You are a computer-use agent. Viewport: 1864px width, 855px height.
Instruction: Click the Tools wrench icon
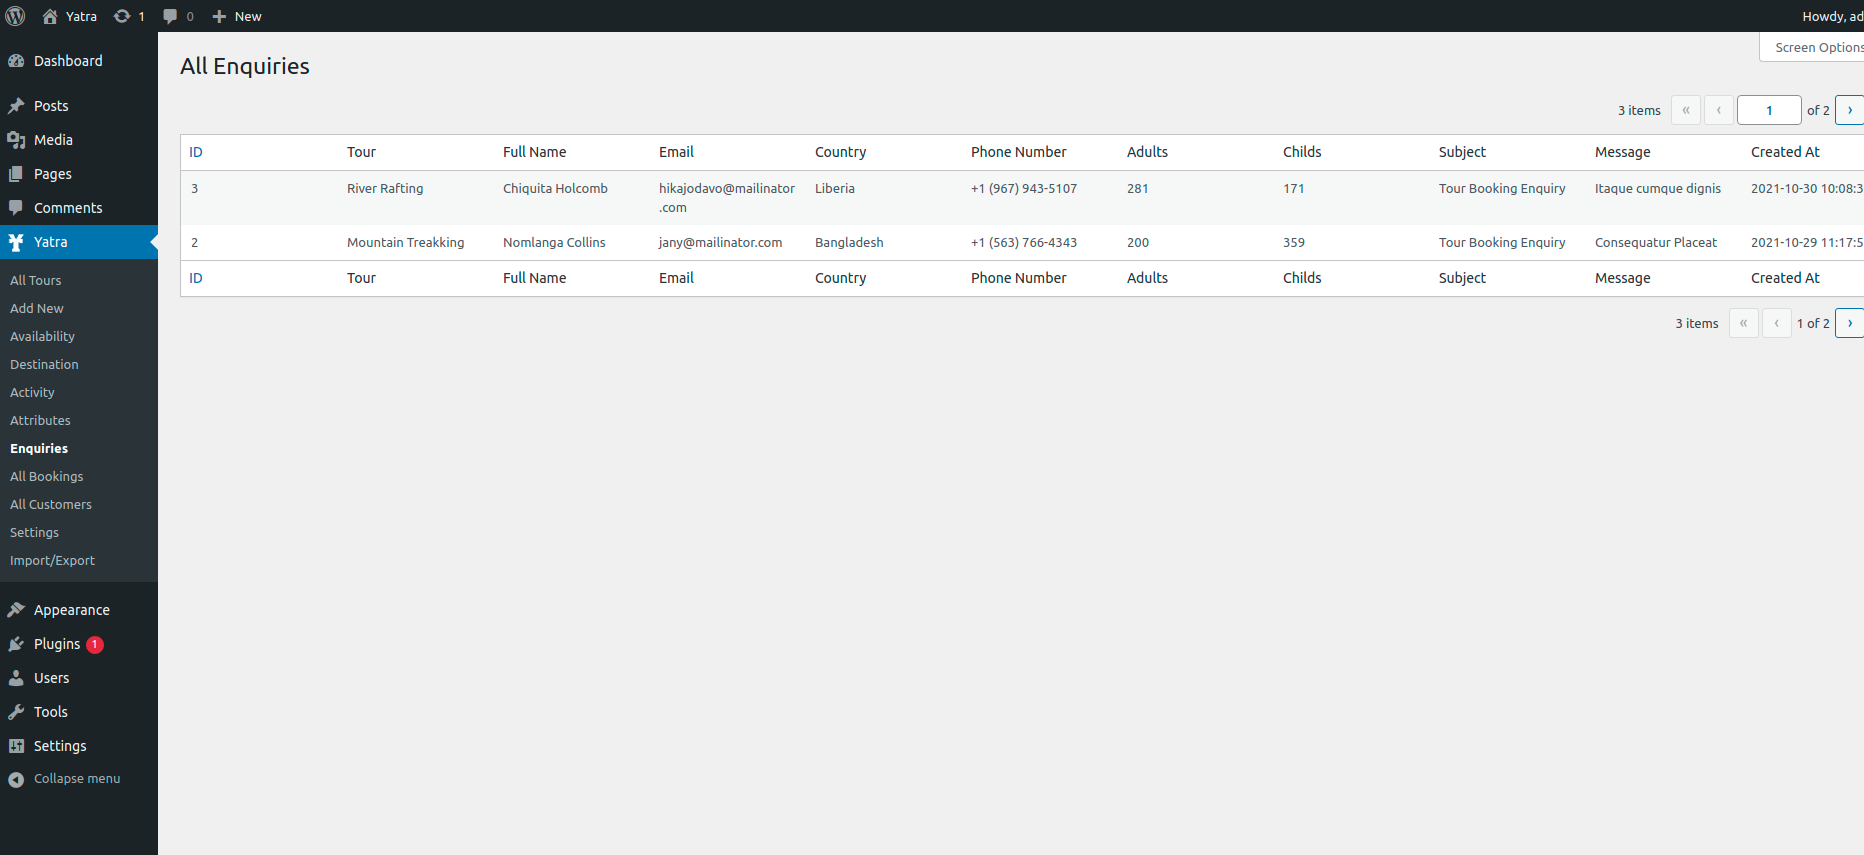point(16,712)
